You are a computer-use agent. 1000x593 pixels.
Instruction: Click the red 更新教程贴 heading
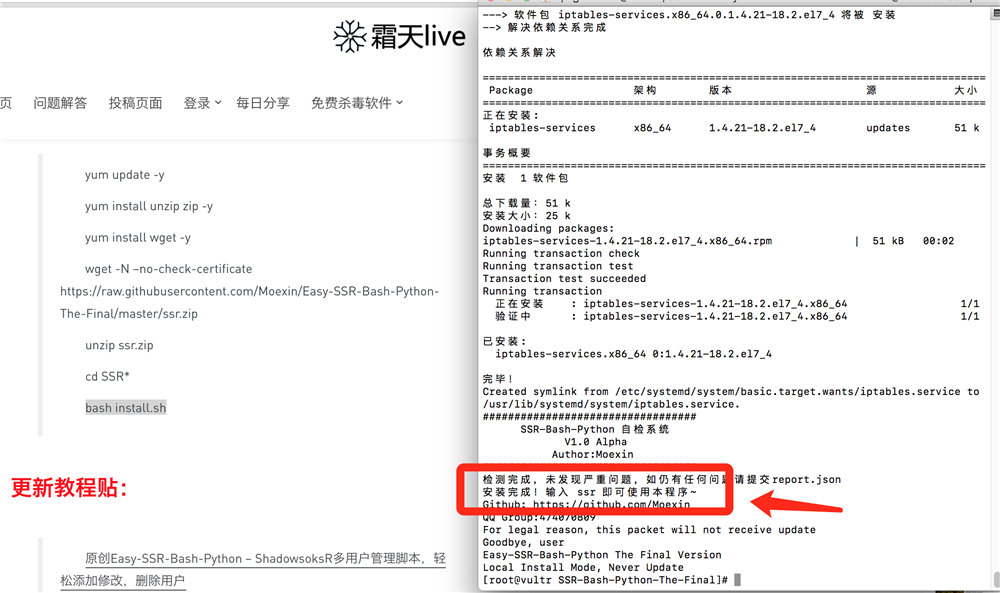(x=70, y=488)
